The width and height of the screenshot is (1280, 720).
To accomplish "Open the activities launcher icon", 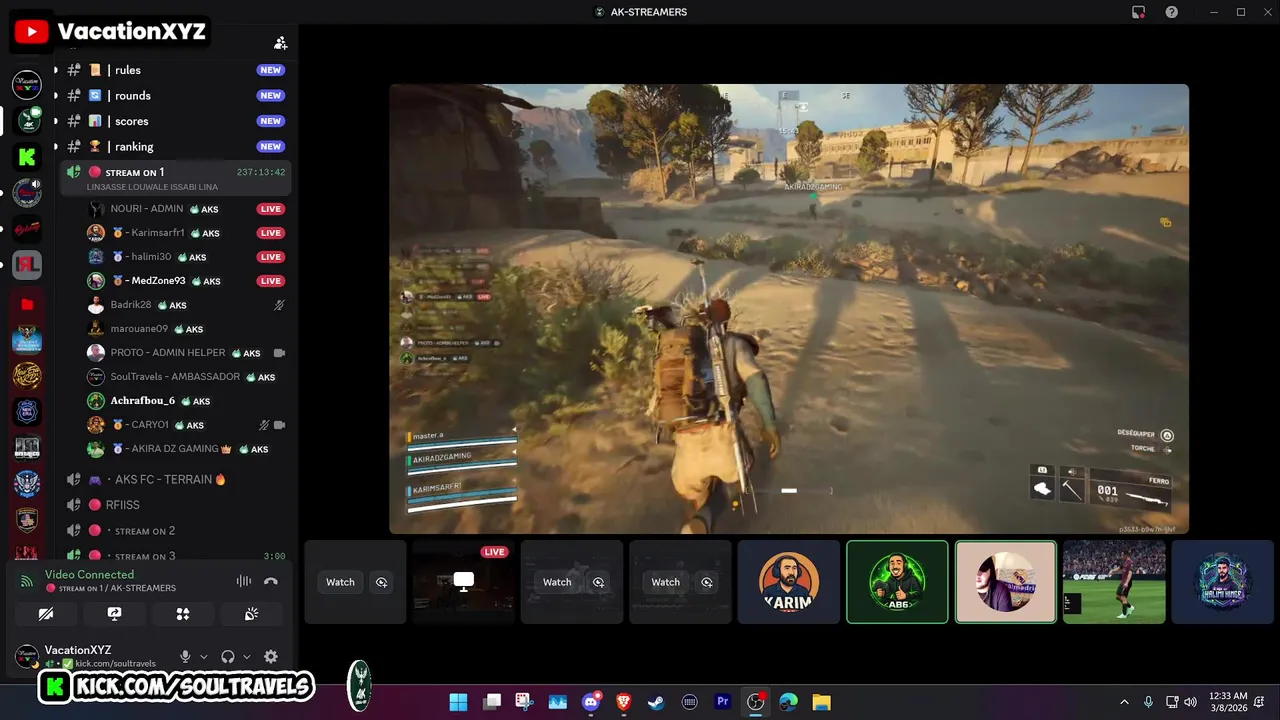I will coord(183,614).
